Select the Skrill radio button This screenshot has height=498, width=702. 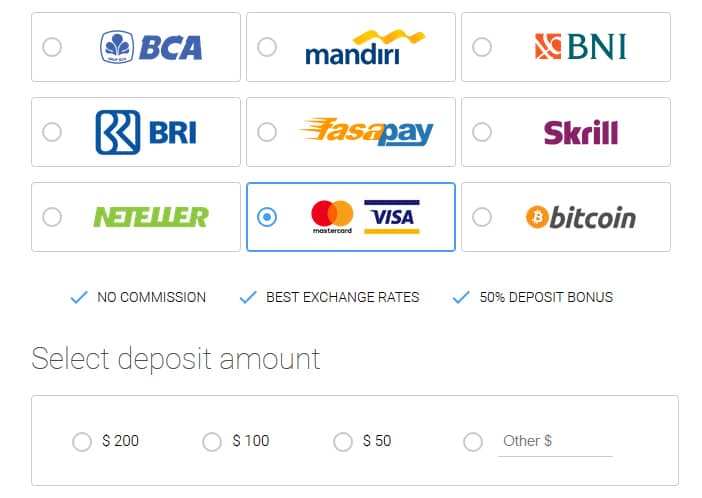point(481,132)
